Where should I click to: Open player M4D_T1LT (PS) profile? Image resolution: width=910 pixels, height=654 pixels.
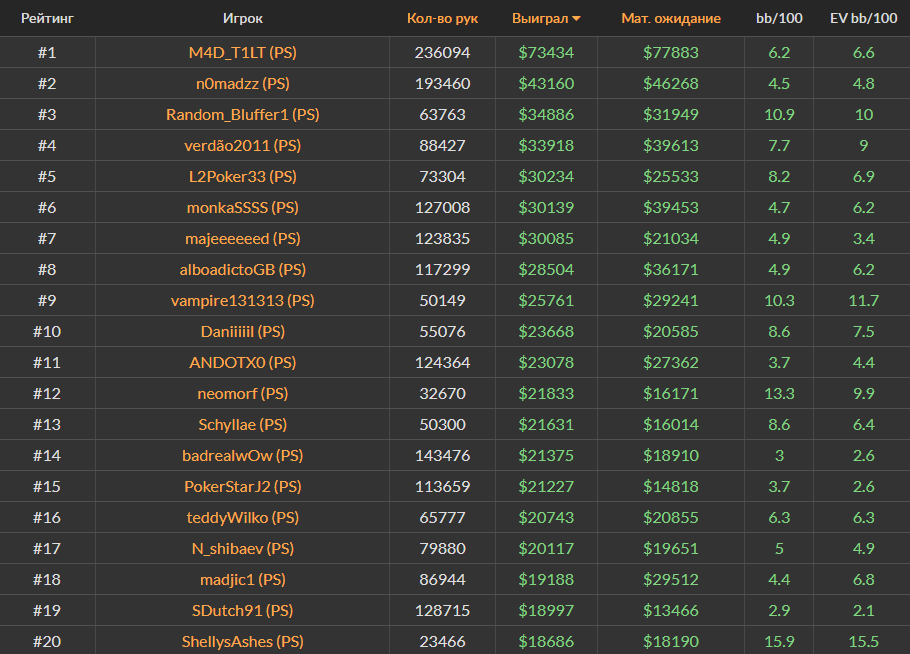tap(243, 52)
